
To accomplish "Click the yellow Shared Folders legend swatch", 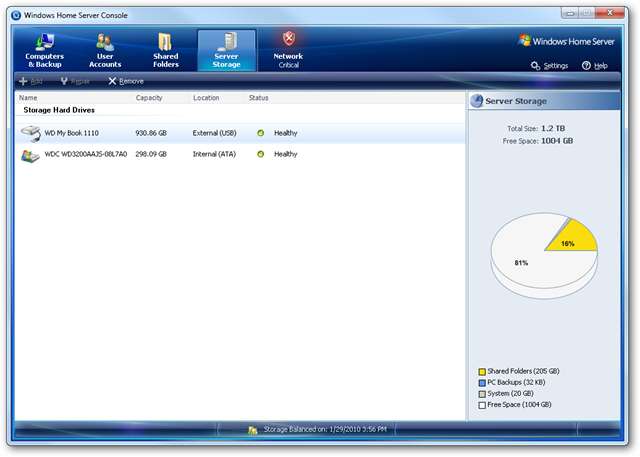I will pyautogui.click(x=482, y=372).
